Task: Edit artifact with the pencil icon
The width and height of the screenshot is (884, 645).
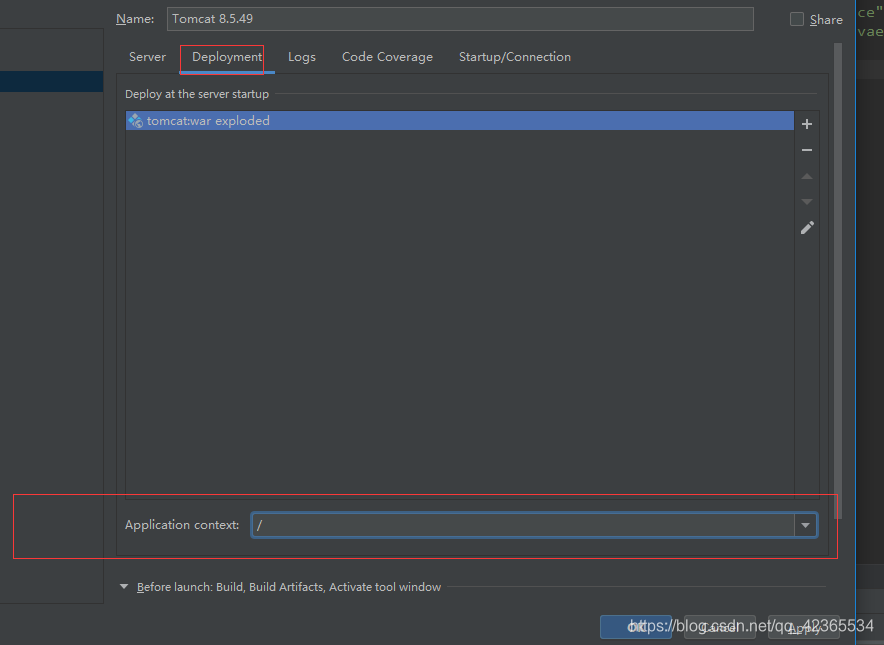Action: (x=807, y=228)
